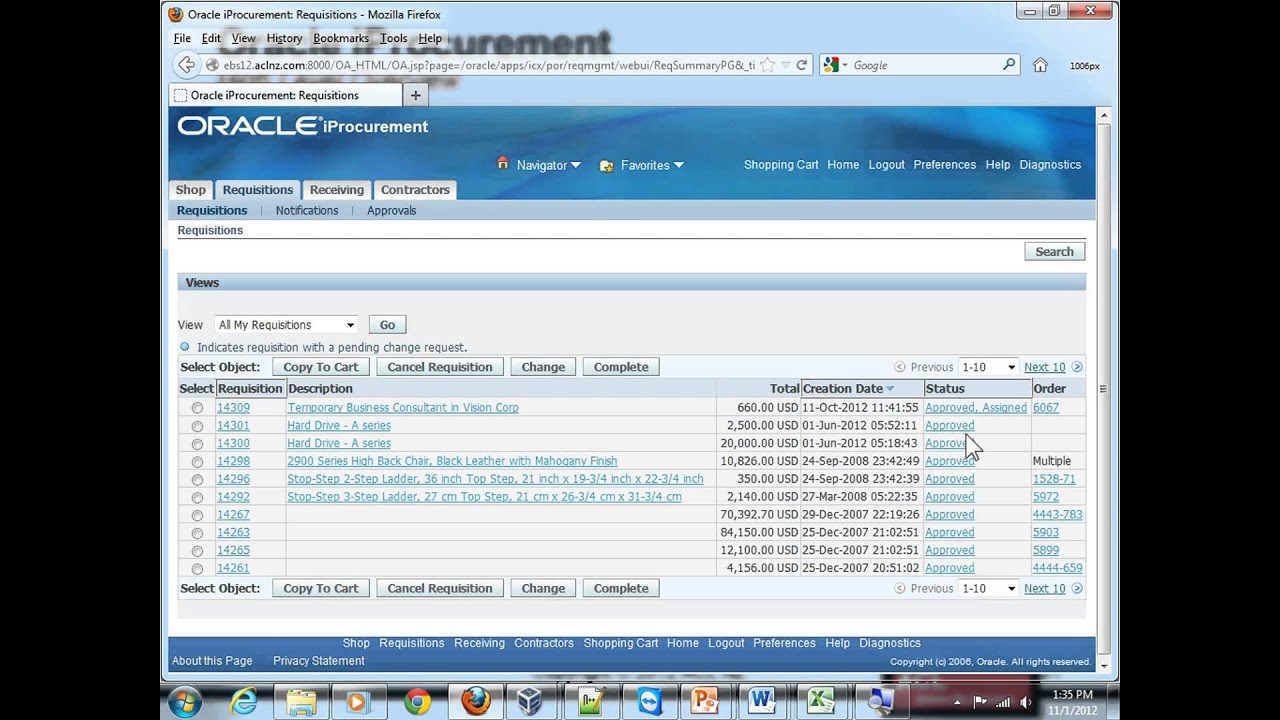Image resolution: width=1280 pixels, height=720 pixels.
Task: Open order 6067 link
Action: (x=1045, y=408)
